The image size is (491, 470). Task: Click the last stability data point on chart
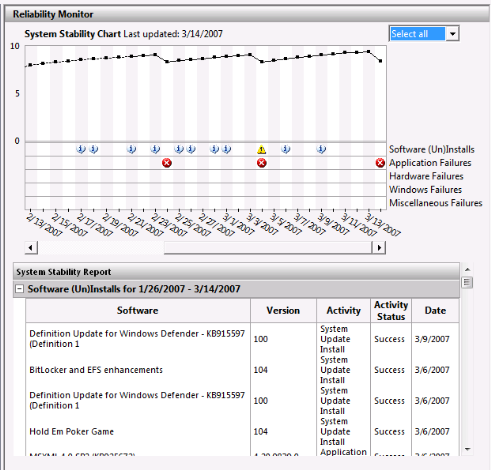coord(380,61)
